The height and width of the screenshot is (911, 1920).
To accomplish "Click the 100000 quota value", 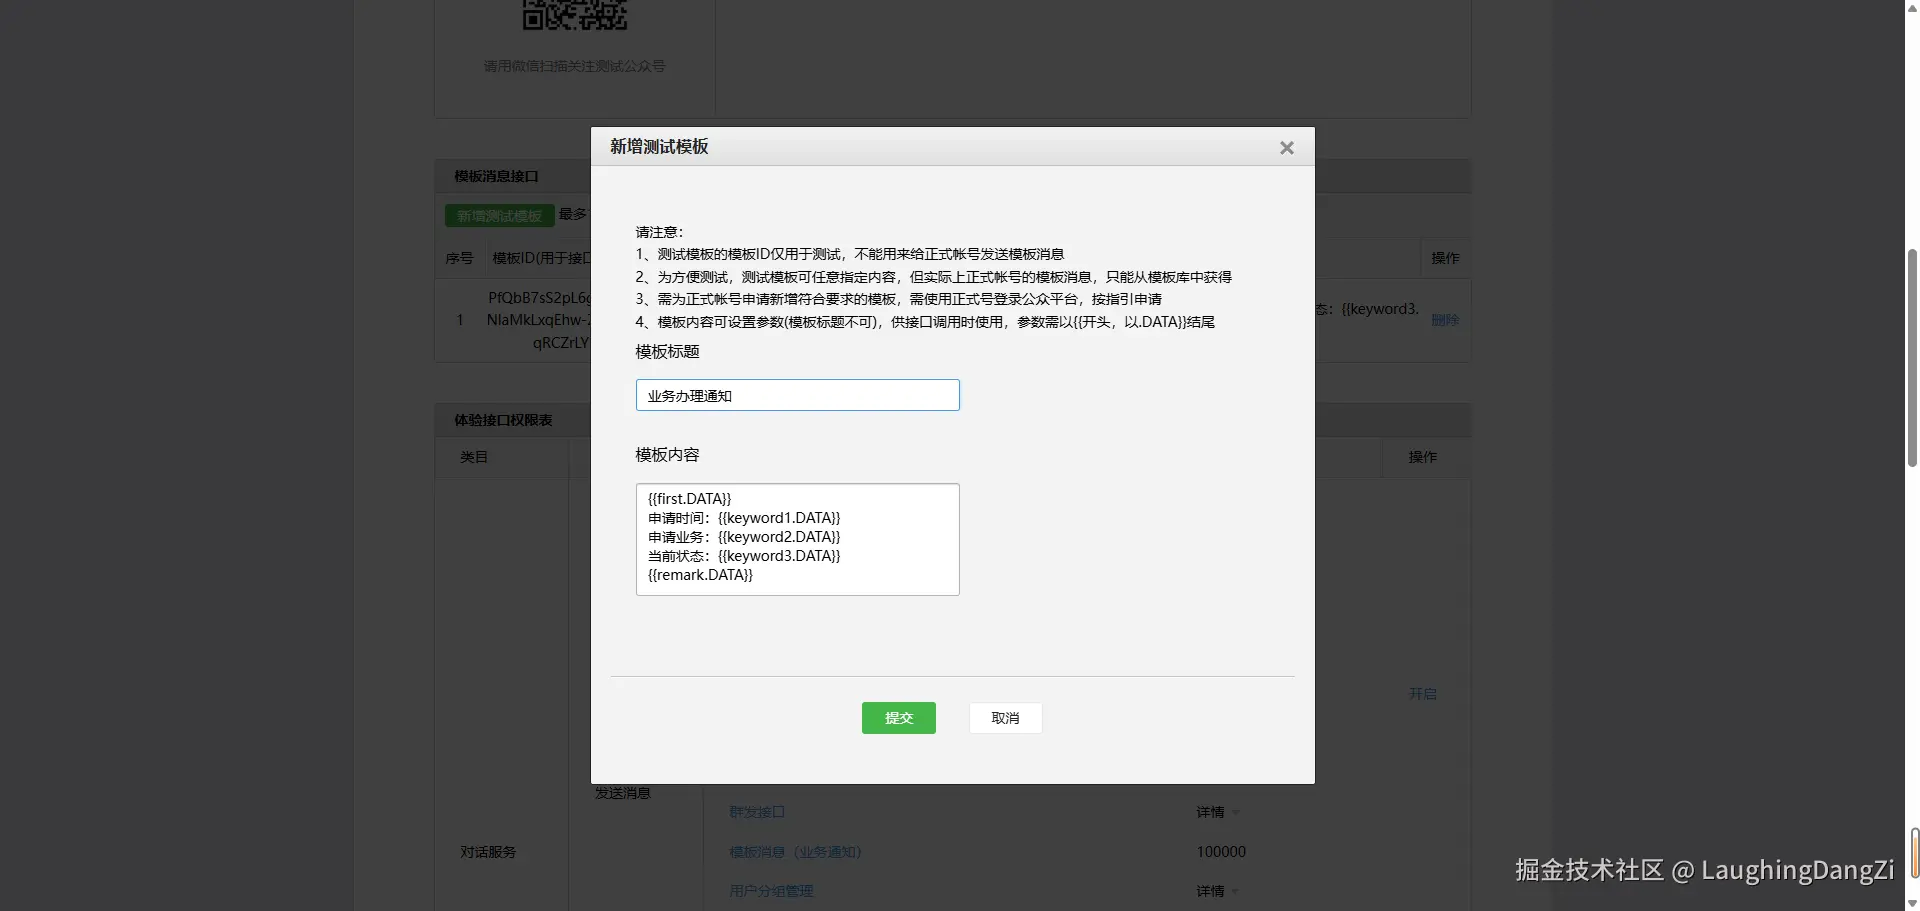I will tap(1221, 852).
